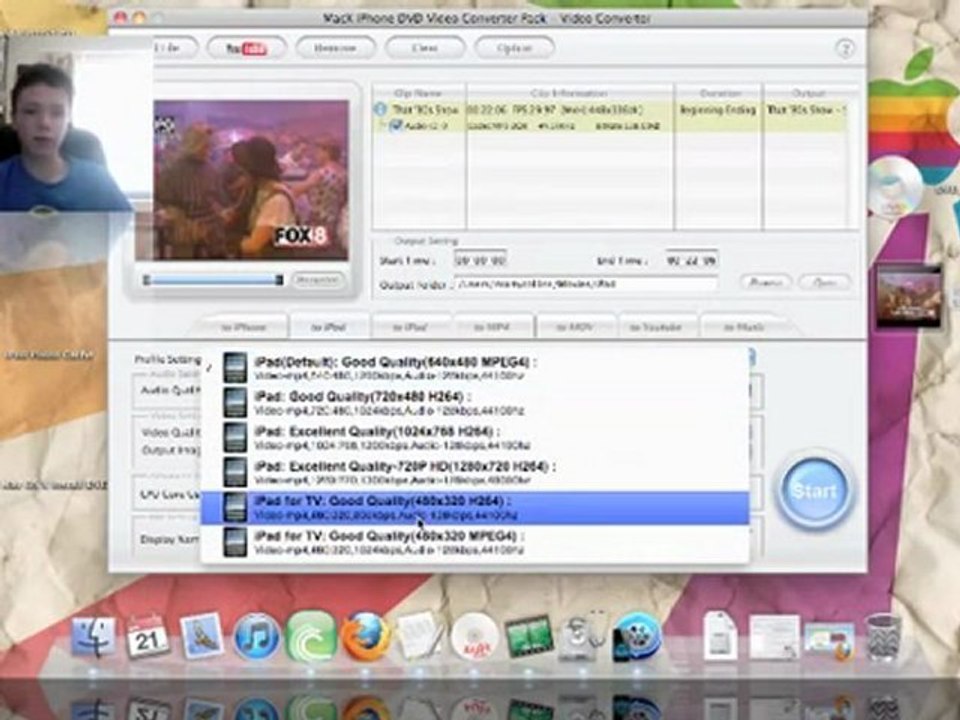Screen dimensions: 960x720
Task: Select the clip name 'That '70s Show'
Action: [x=425, y=110]
